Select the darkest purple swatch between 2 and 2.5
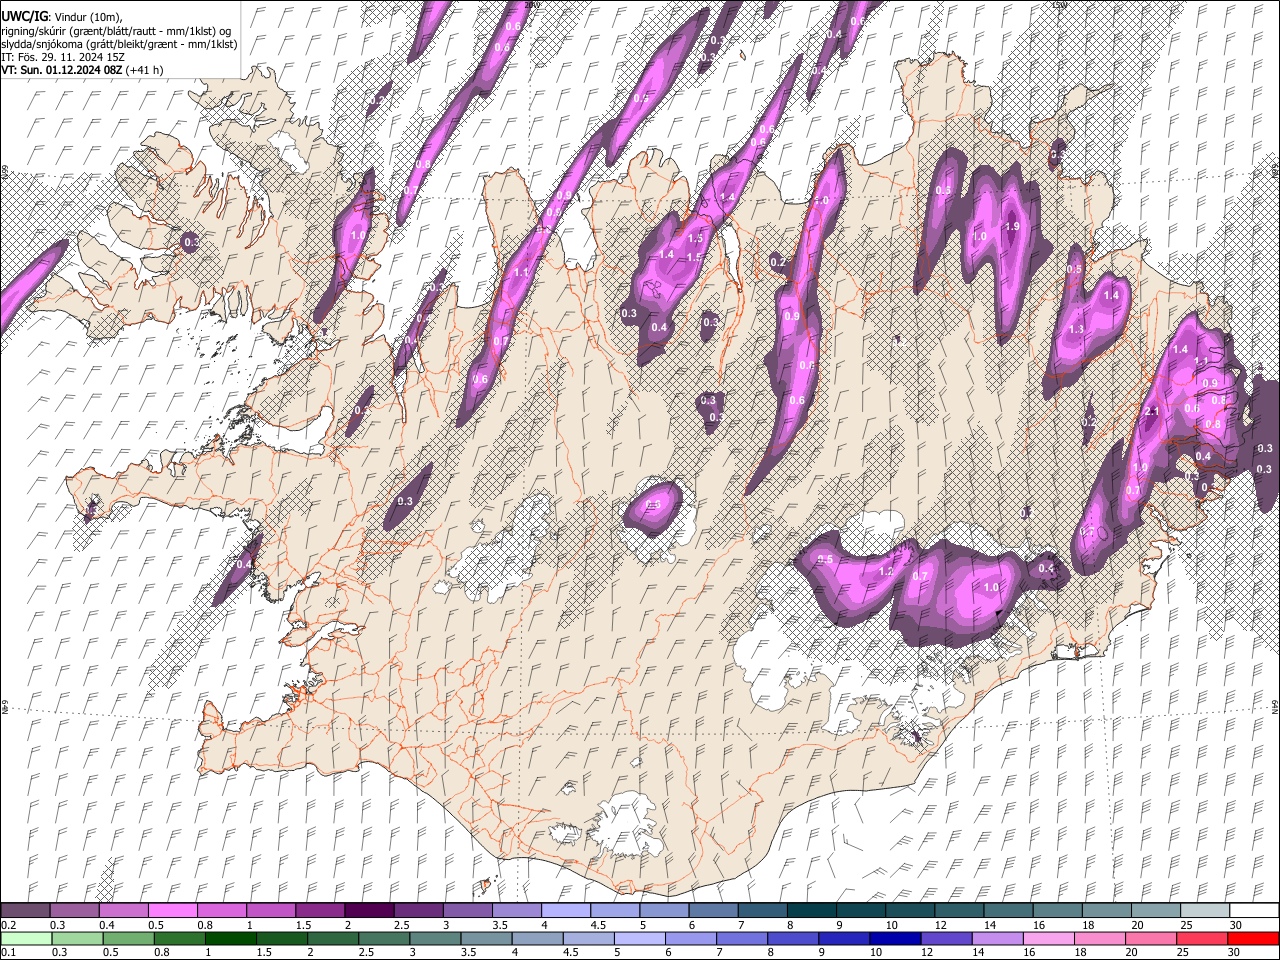 coord(368,910)
